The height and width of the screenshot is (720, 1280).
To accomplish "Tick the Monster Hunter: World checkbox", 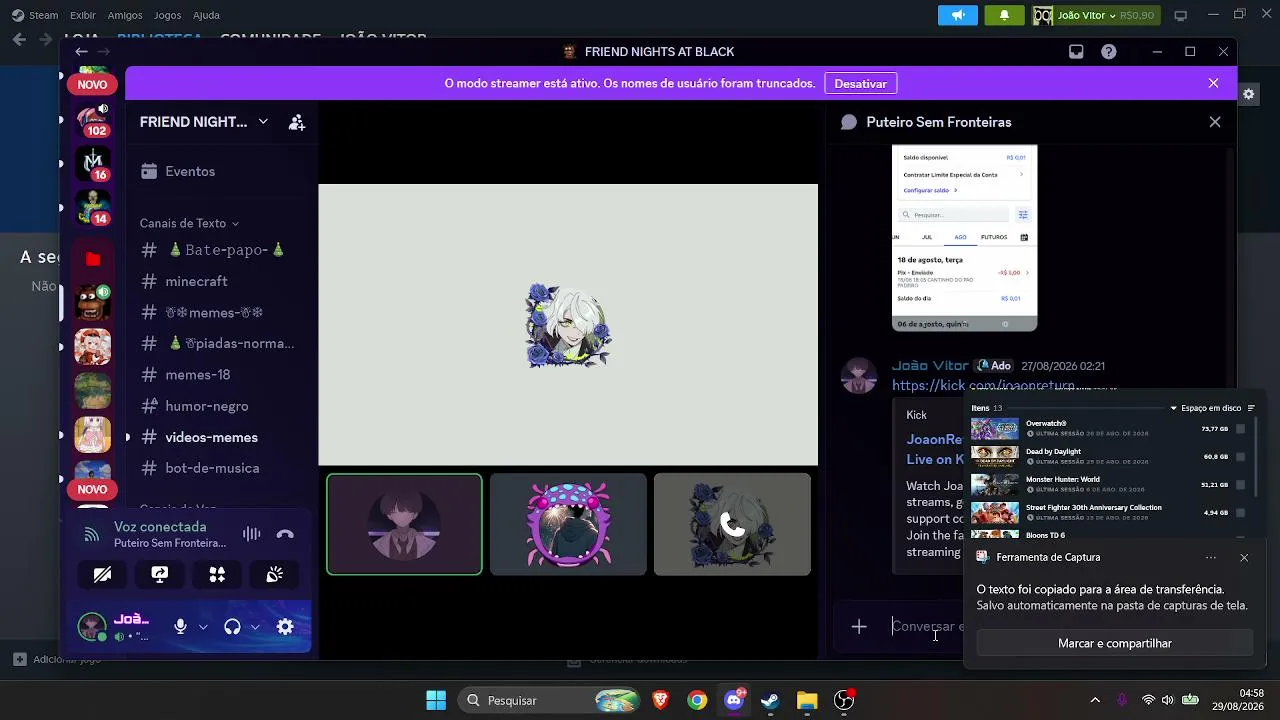I will point(1241,485).
